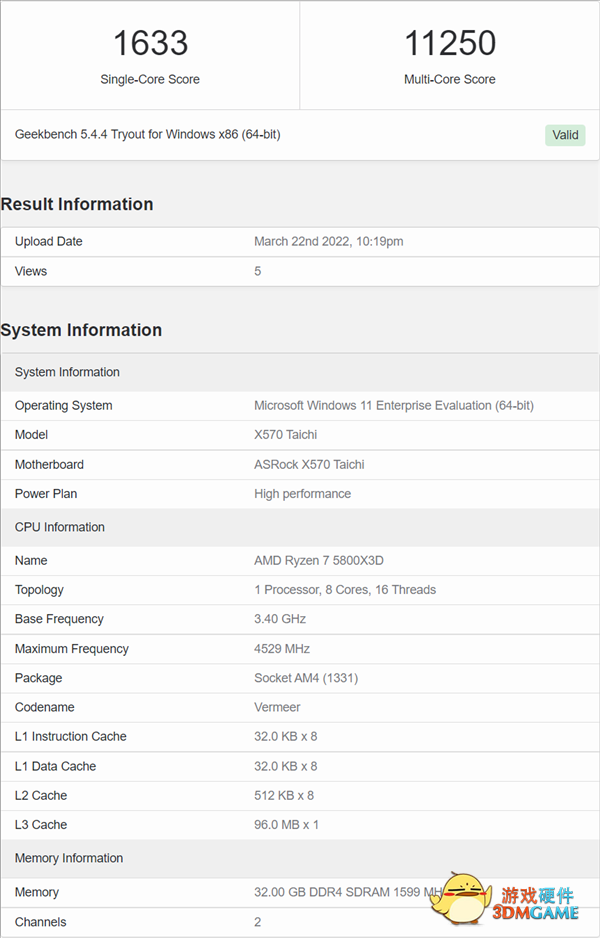This screenshot has height=938, width=600.
Task: Click the Name label in CPU section
Action: pyautogui.click(x=31, y=561)
